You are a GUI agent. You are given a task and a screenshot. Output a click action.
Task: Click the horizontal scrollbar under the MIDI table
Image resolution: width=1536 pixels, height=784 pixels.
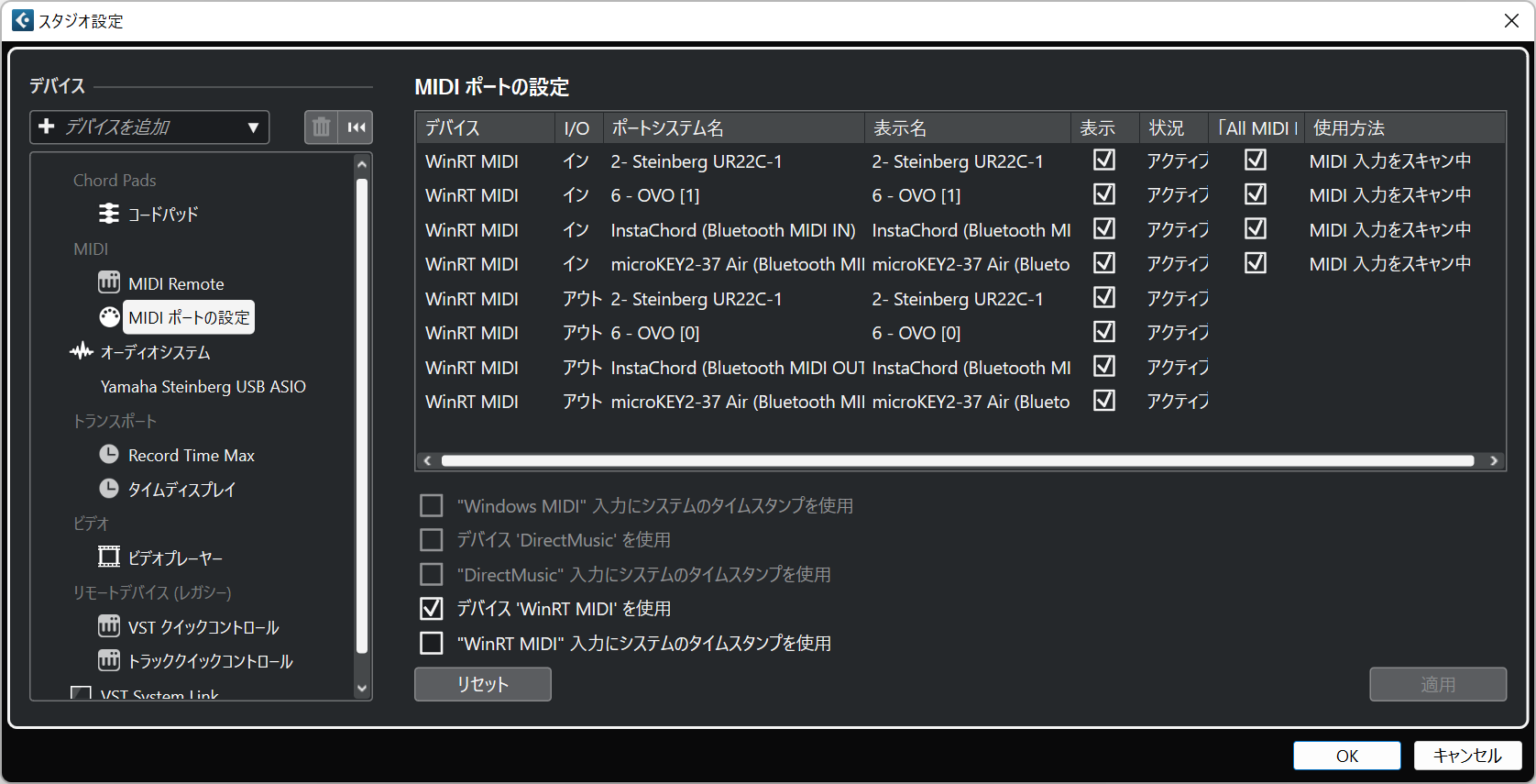tap(960, 460)
